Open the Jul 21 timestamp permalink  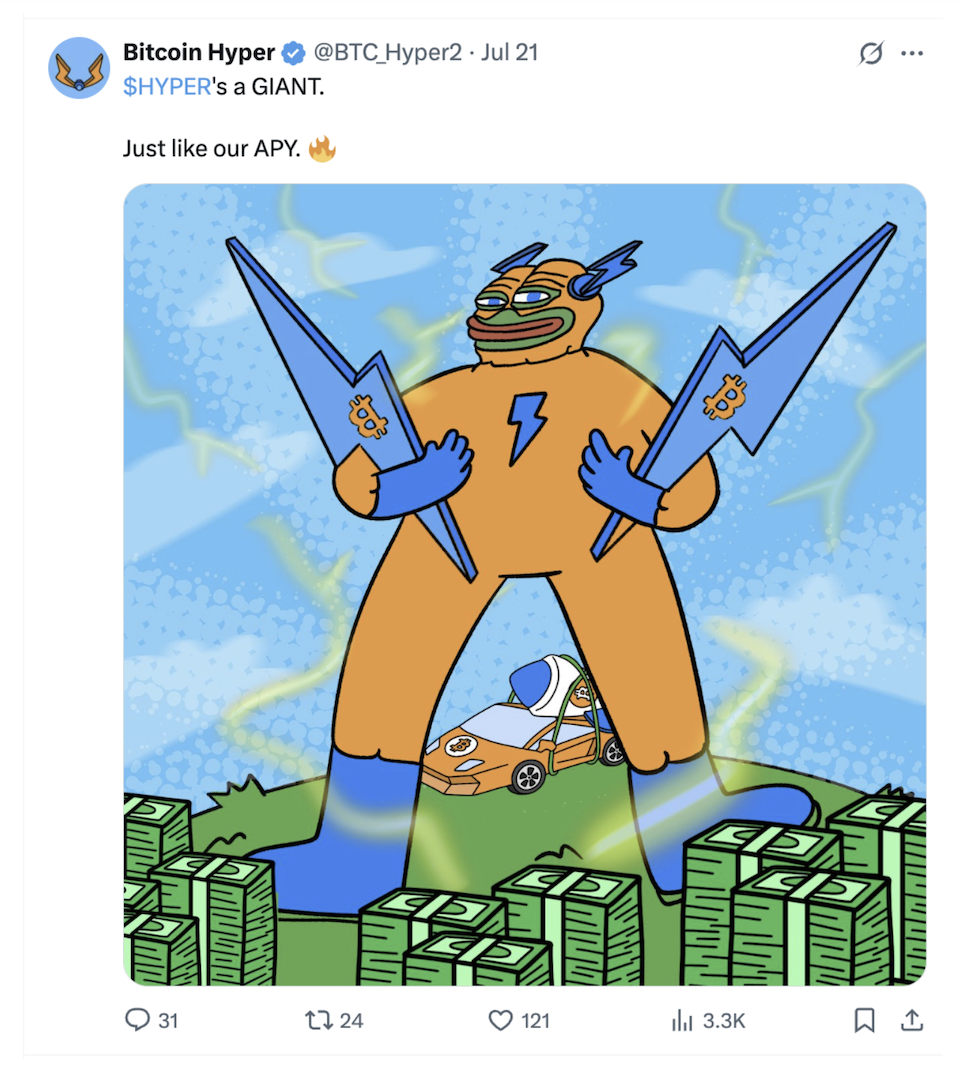pos(510,53)
